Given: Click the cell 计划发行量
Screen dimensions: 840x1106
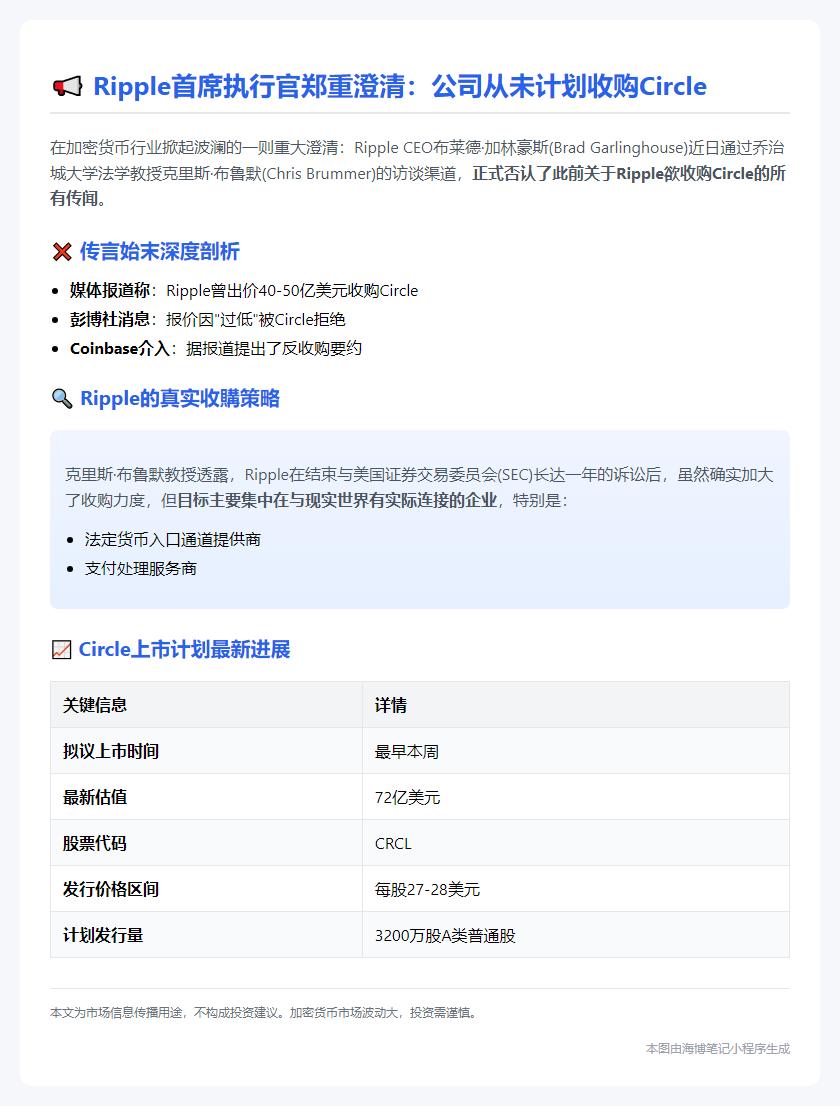Looking at the screenshot, I should pyautogui.click(x=207, y=935).
